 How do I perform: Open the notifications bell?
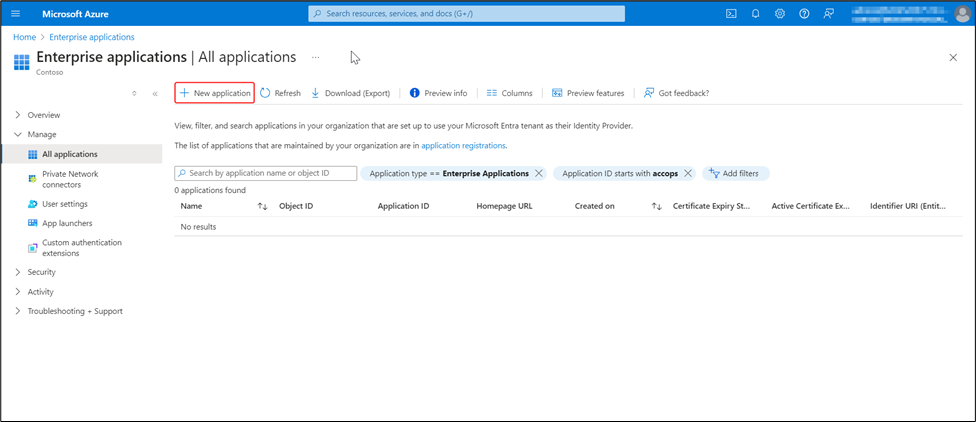click(x=755, y=14)
